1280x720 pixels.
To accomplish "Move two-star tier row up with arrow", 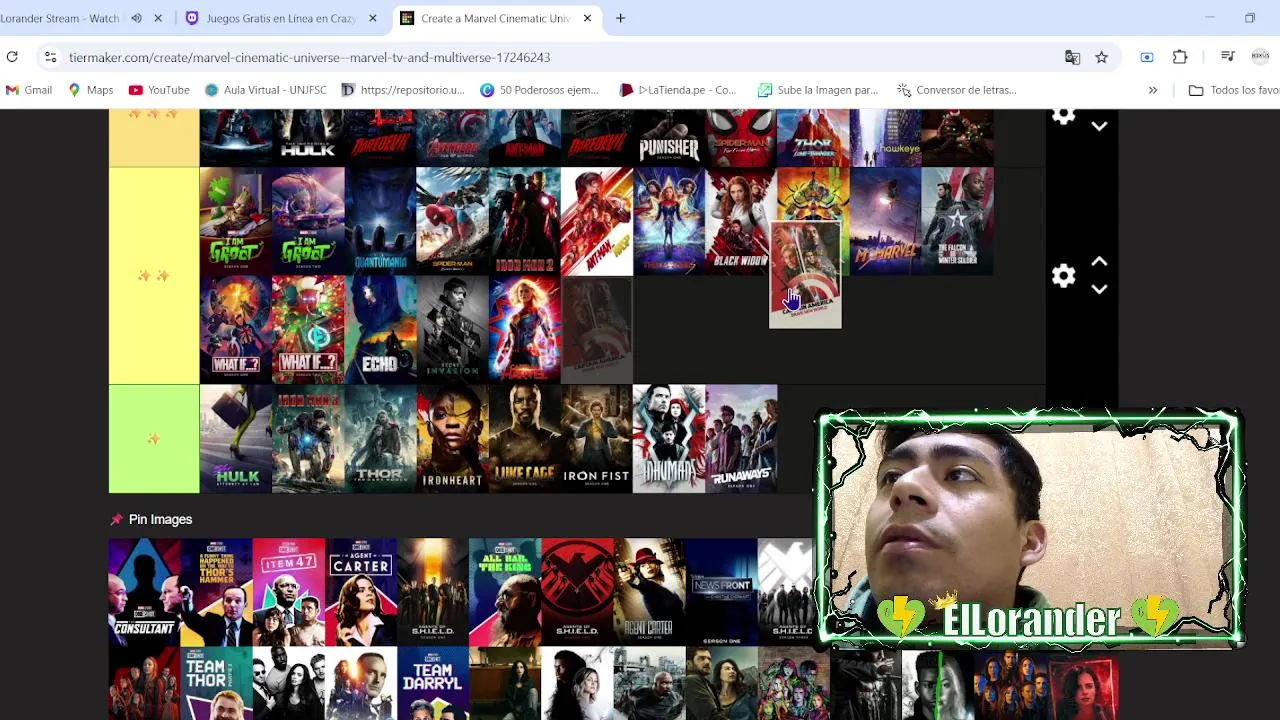I will [1099, 262].
